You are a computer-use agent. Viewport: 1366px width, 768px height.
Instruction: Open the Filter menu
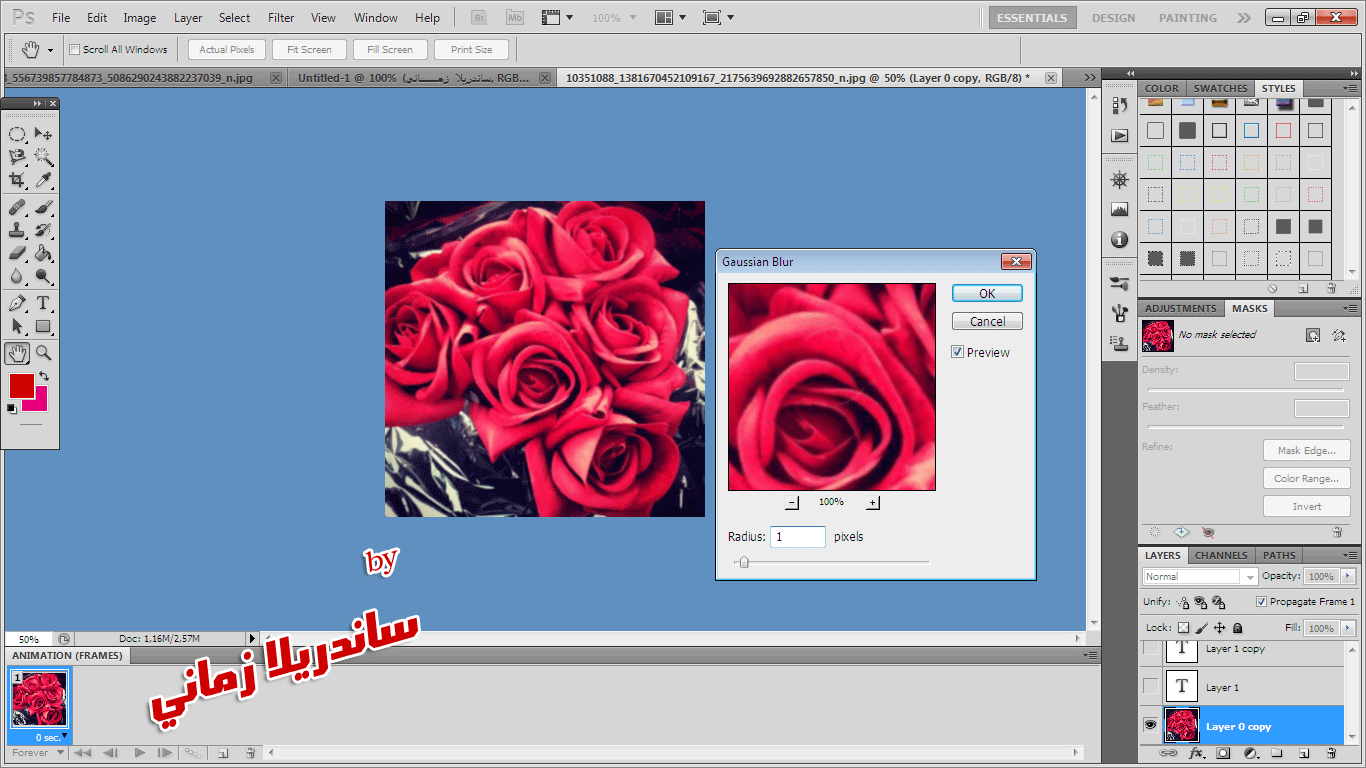(x=281, y=18)
